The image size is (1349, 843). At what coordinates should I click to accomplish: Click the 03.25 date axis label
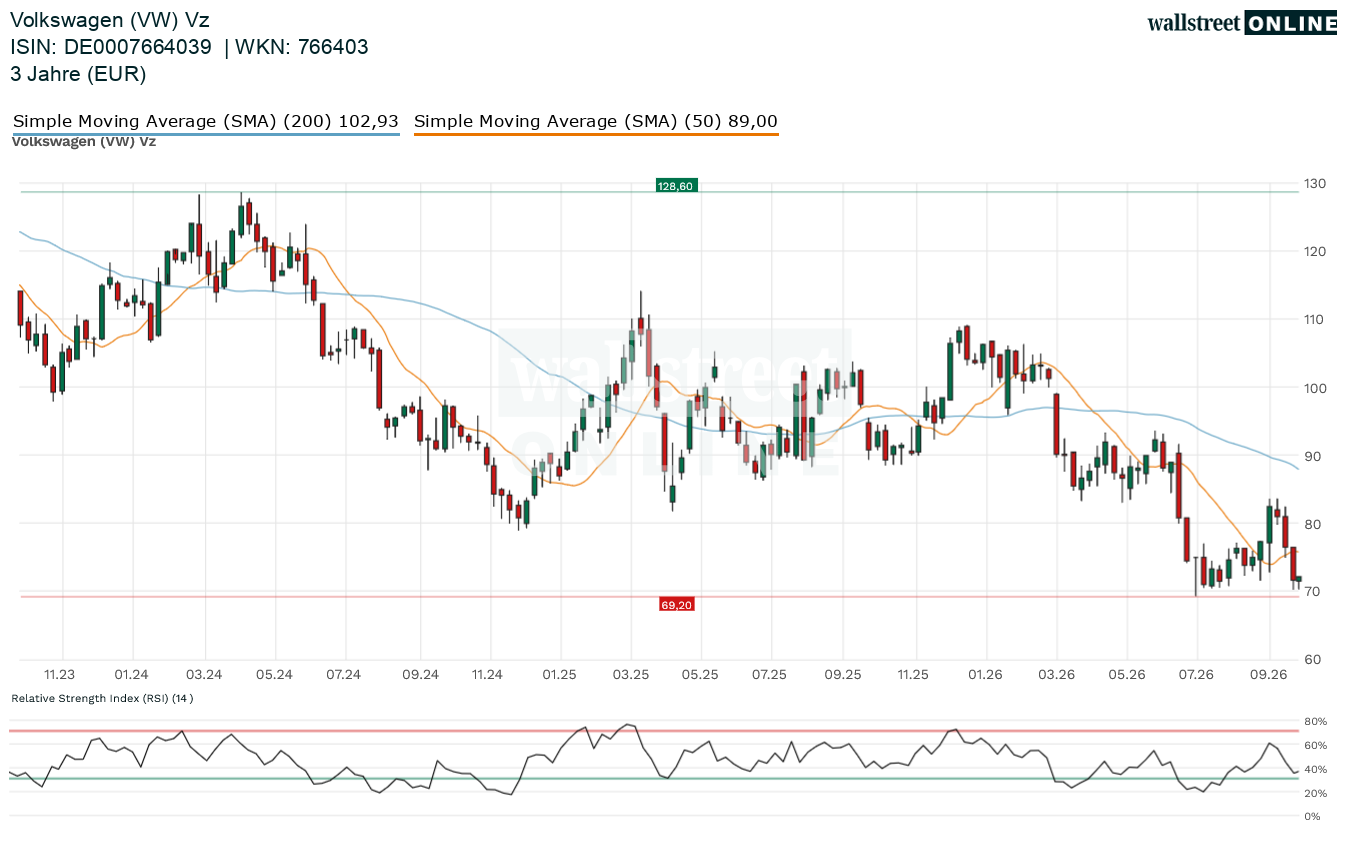tap(631, 675)
